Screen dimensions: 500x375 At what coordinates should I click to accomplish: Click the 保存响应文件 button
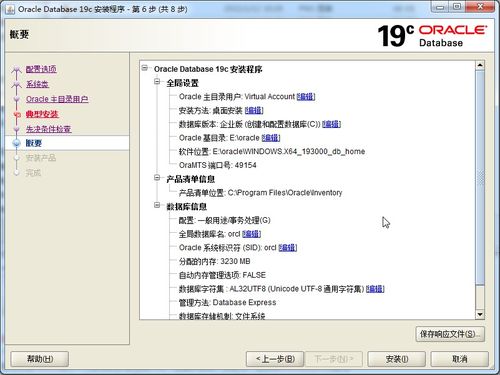[x=450, y=334]
